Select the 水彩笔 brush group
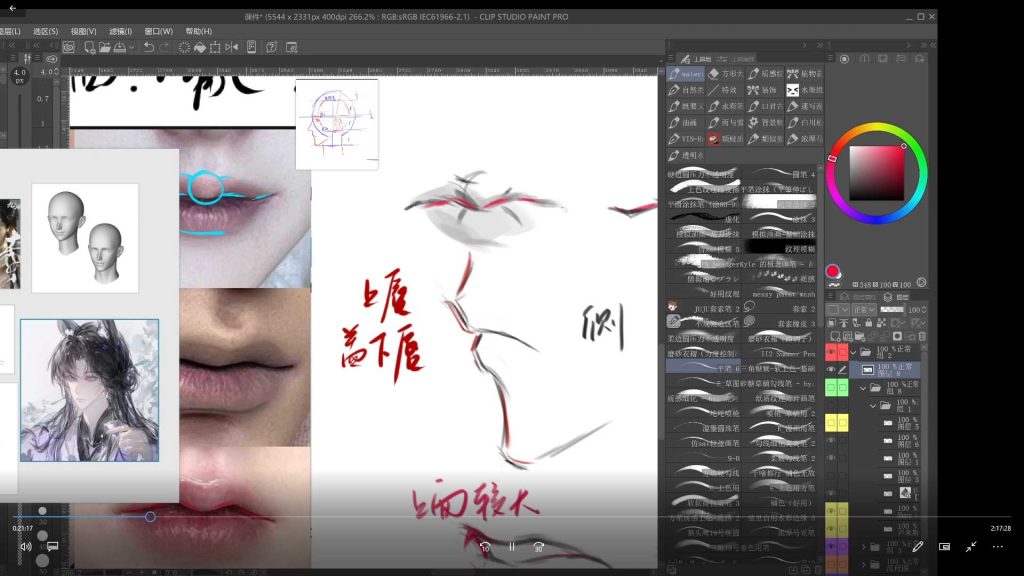 [725, 106]
